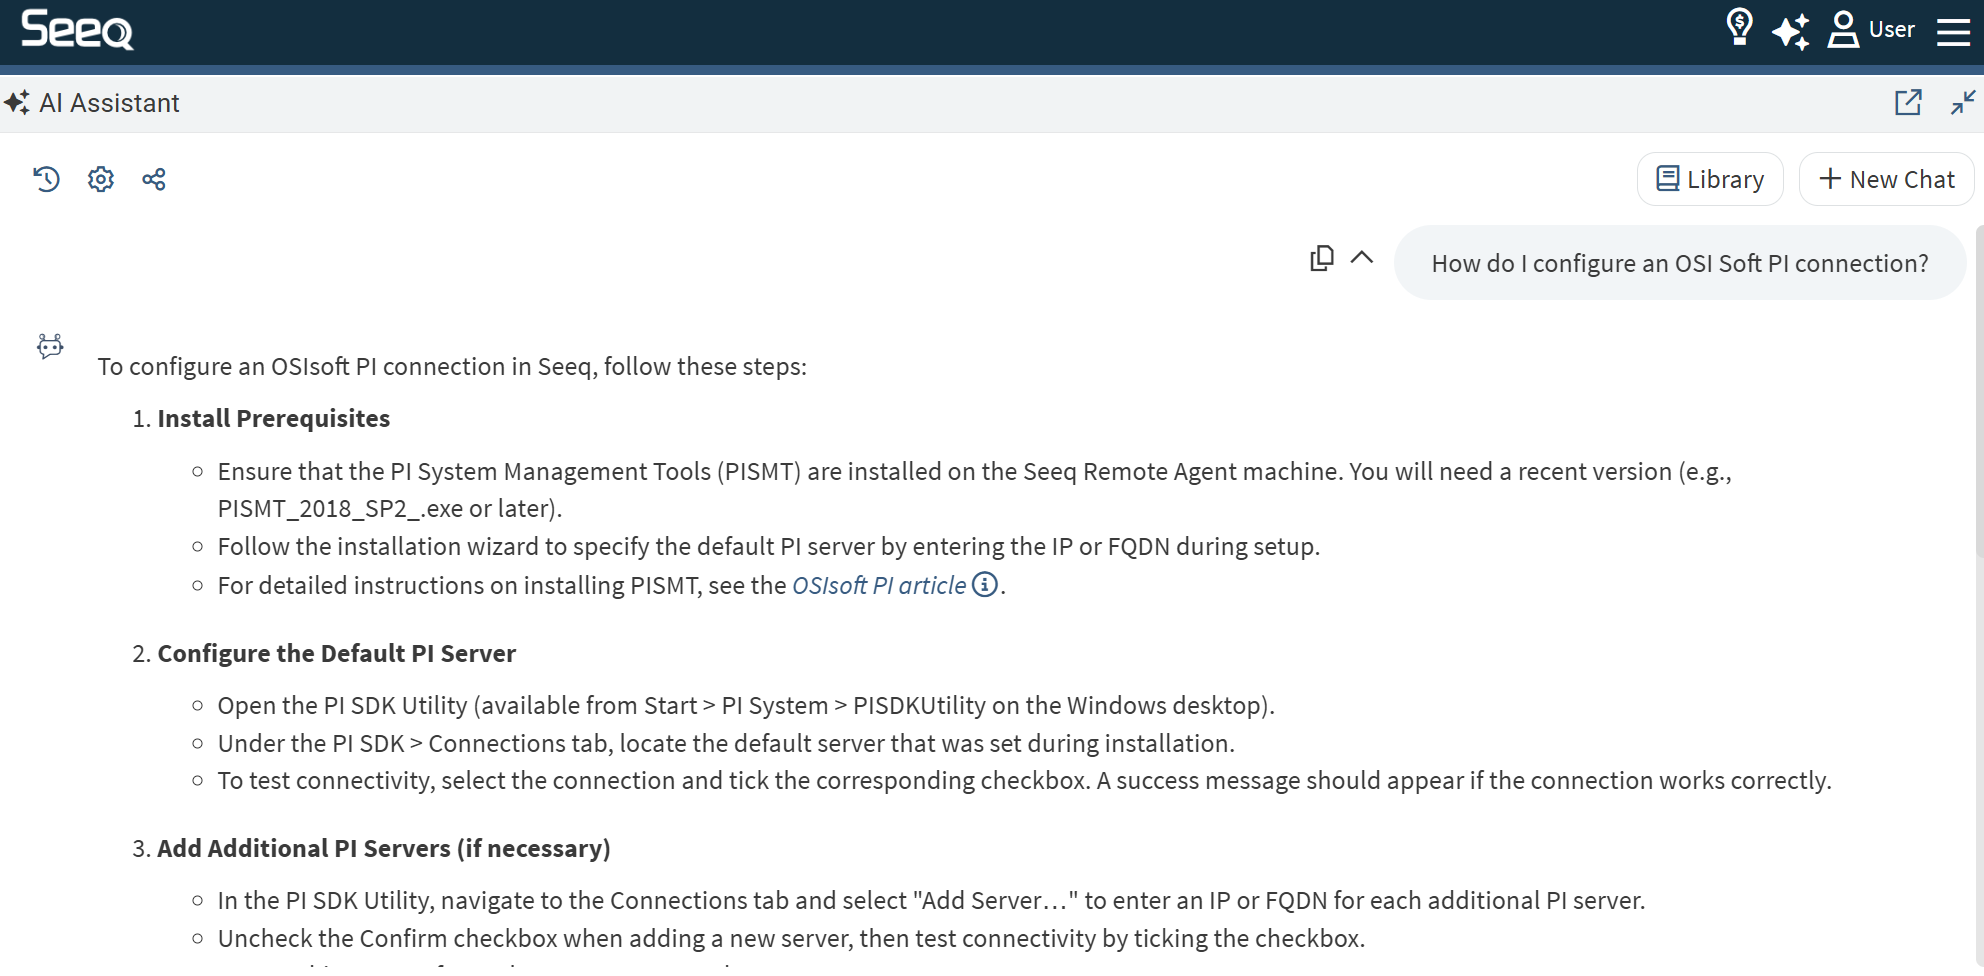
Task: Open the chat history
Action: (x=46, y=179)
